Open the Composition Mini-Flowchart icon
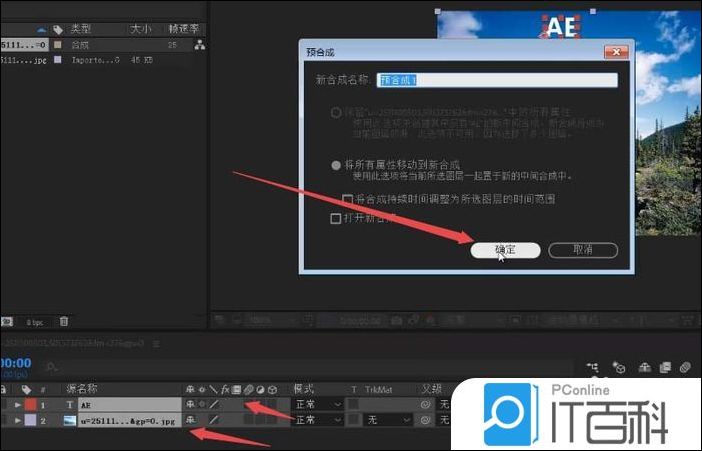 coord(592,368)
